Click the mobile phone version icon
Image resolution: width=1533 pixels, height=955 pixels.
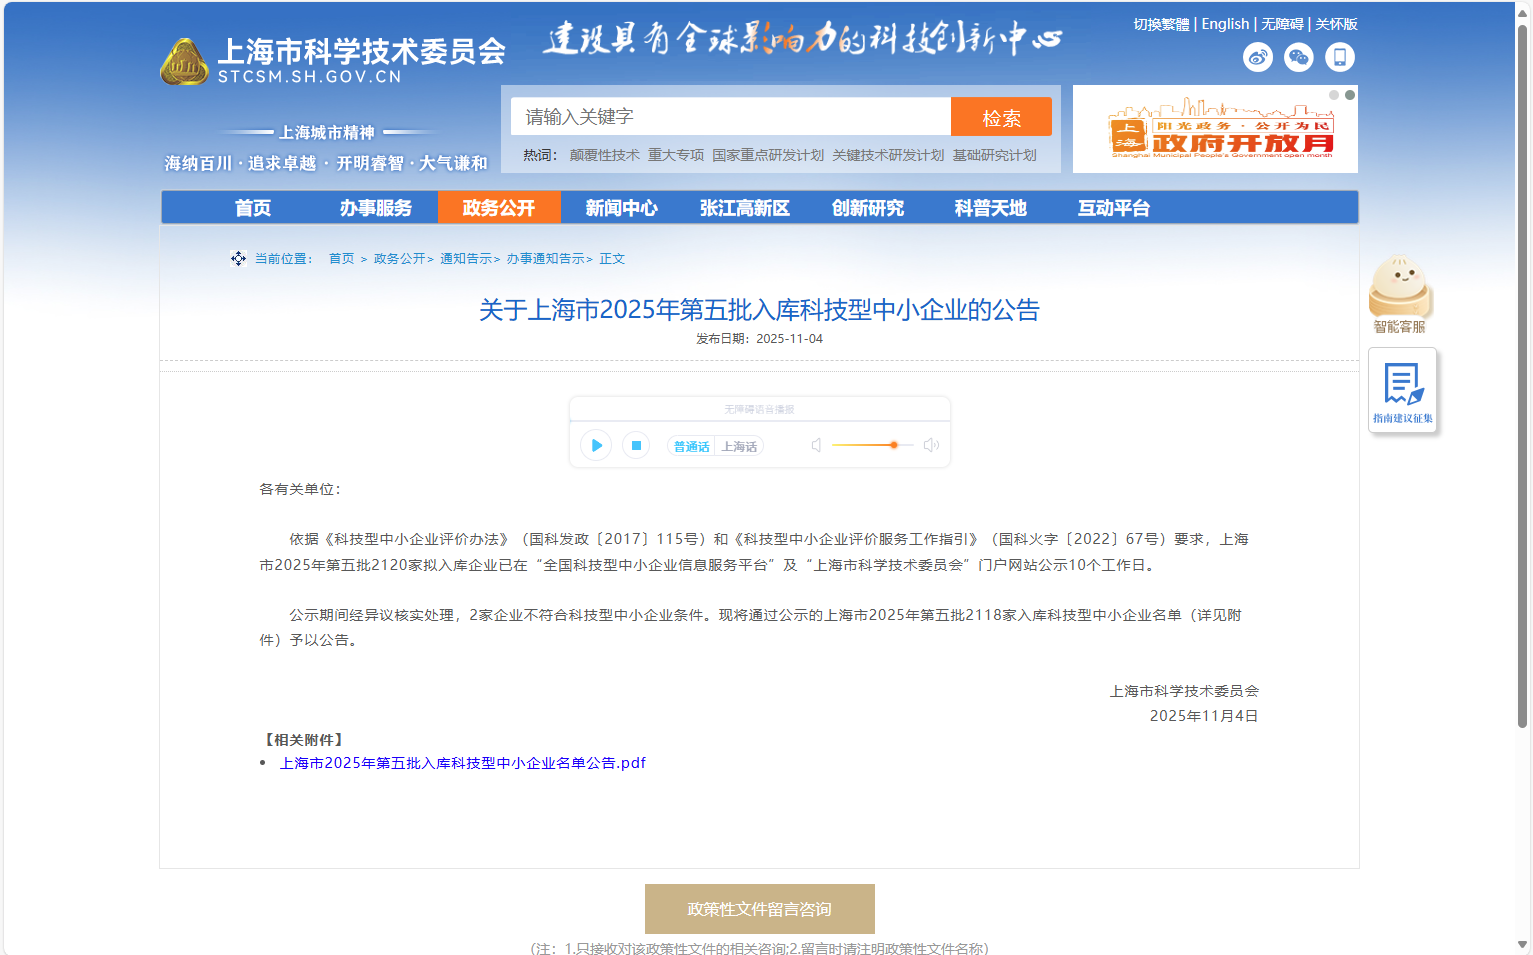(x=1339, y=57)
